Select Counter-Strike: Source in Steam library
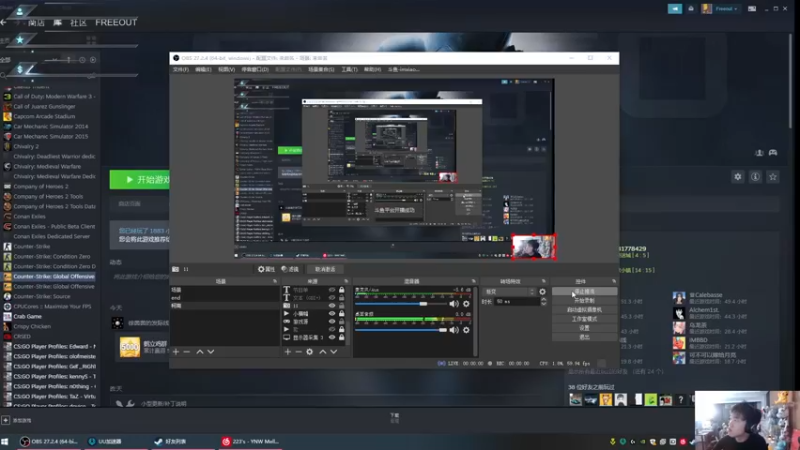Screen dimensions: 800x450 pyautogui.click(x=42, y=296)
